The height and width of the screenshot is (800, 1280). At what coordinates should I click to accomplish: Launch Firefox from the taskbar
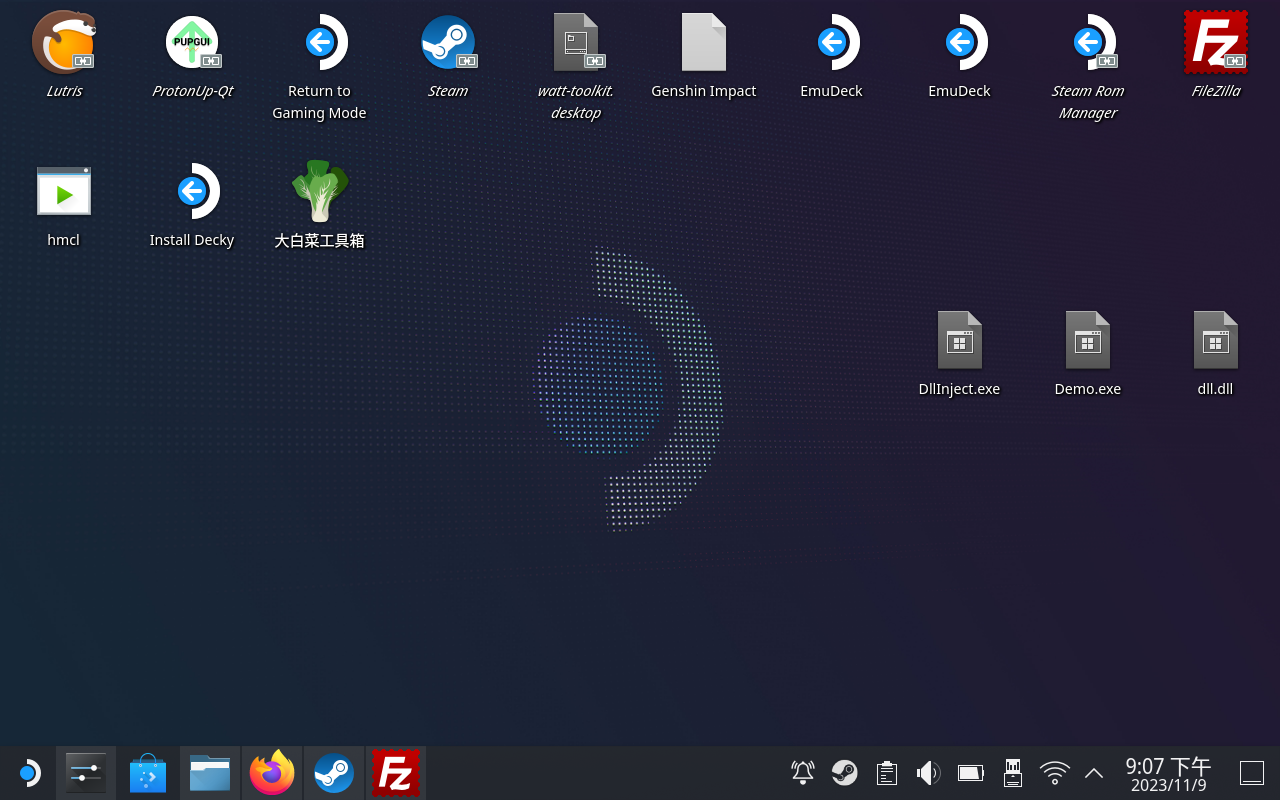(x=272, y=773)
